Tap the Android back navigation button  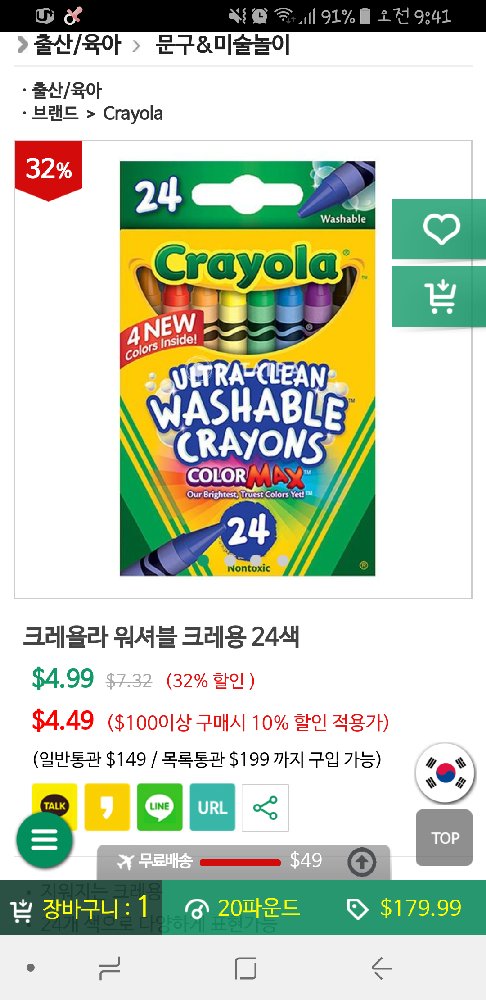point(381,968)
